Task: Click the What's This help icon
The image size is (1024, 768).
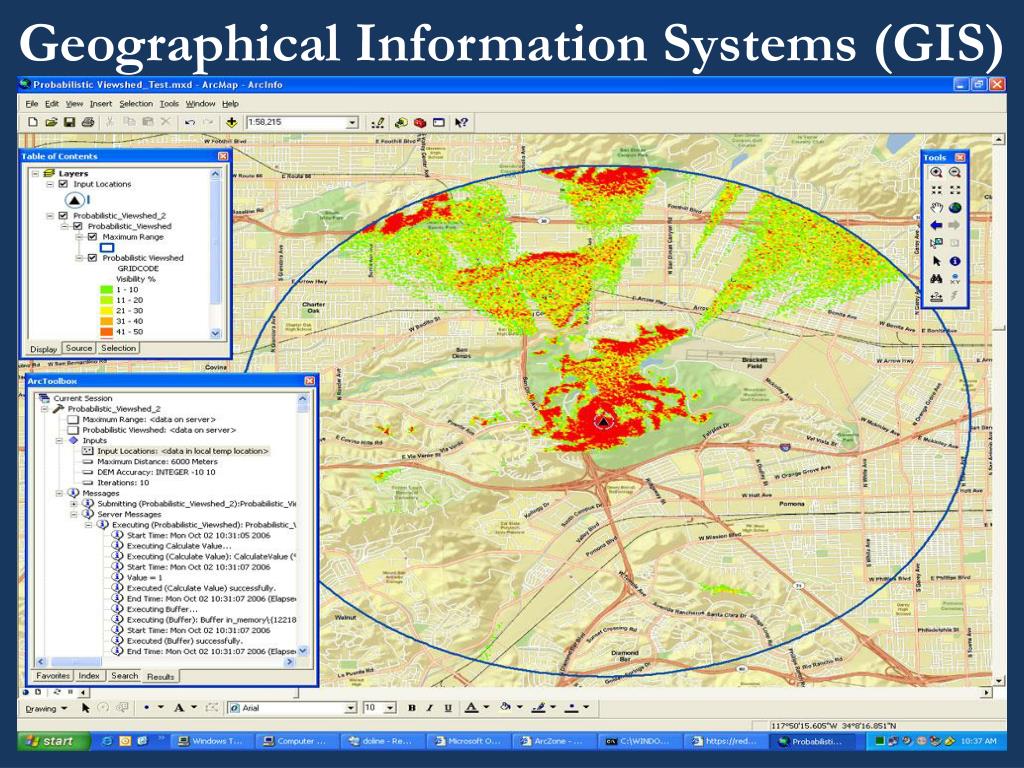Action: 461,122
